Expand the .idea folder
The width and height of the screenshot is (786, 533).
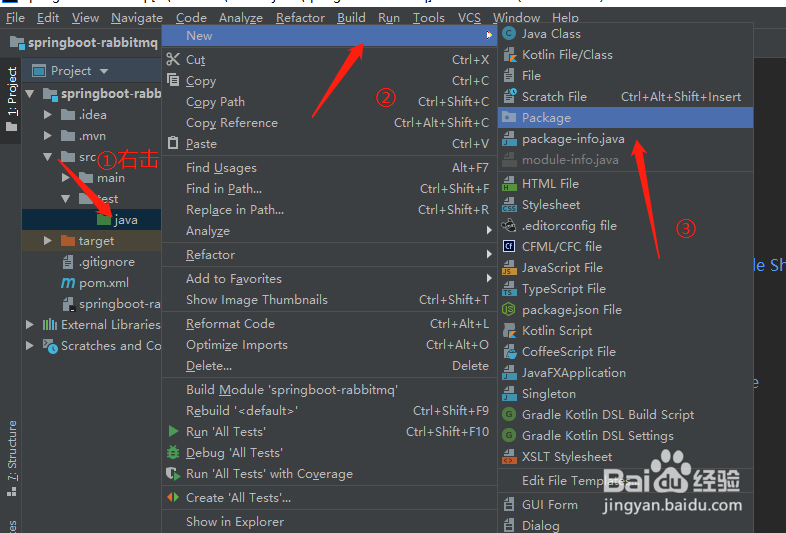tap(48, 115)
